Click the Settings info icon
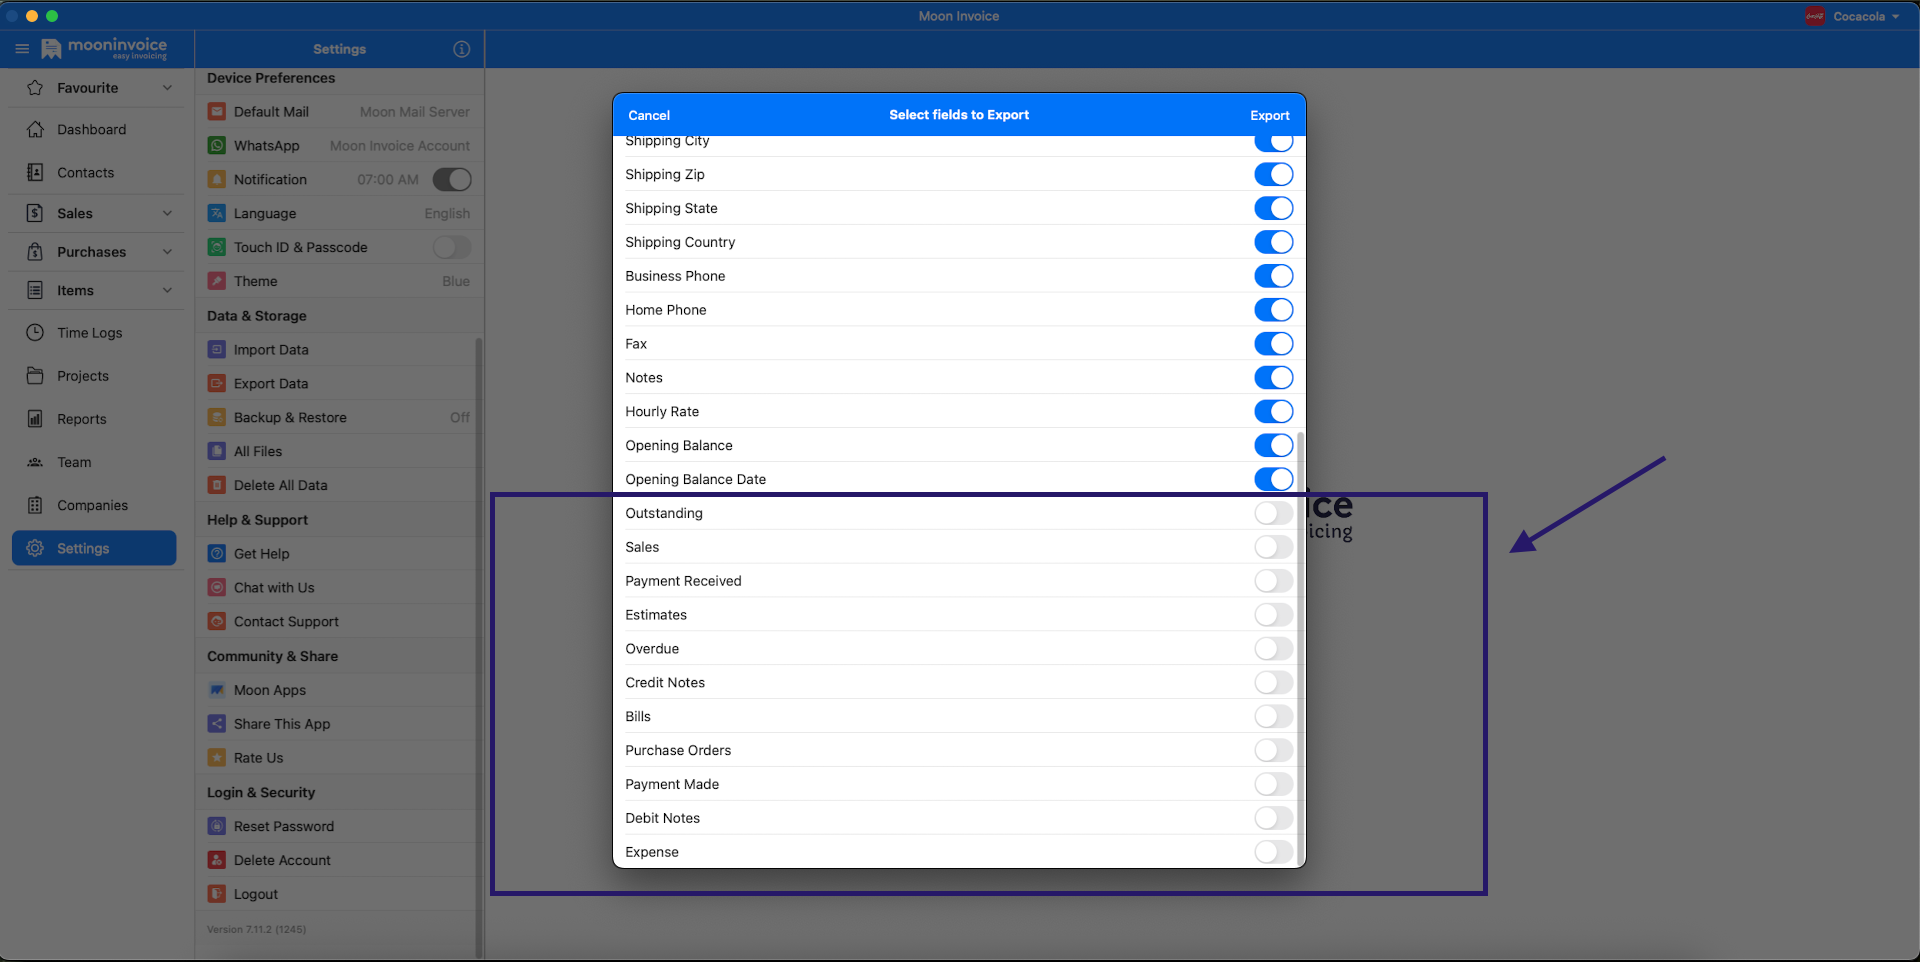Image resolution: width=1920 pixels, height=962 pixels. click(x=461, y=48)
